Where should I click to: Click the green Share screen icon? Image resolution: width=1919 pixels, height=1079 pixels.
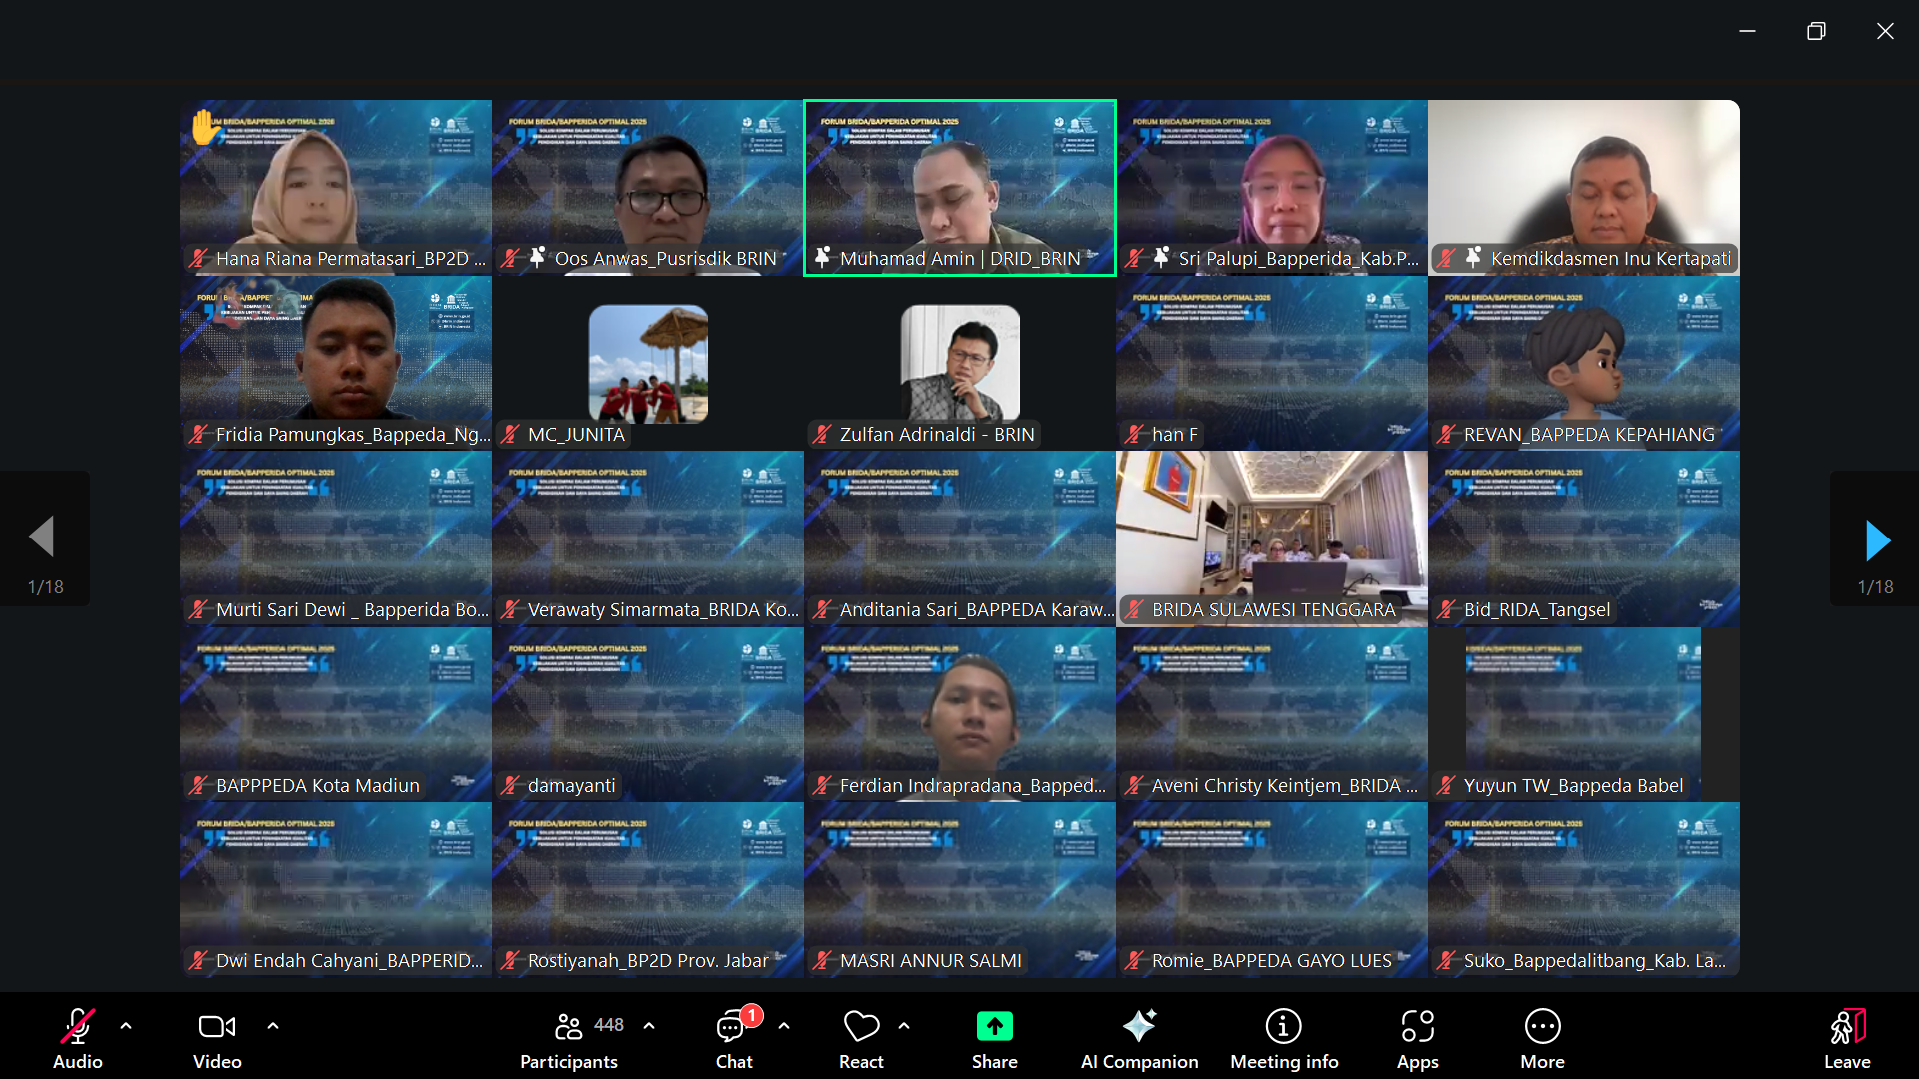[x=994, y=1027]
